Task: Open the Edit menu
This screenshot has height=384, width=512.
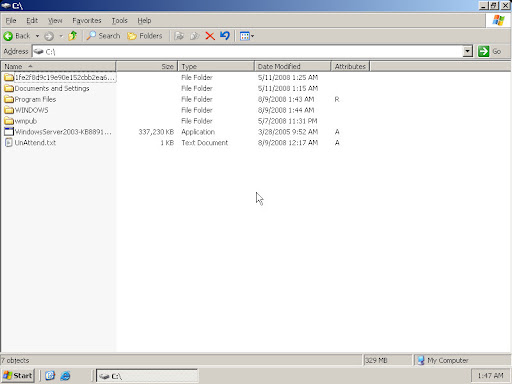Action: [32, 21]
